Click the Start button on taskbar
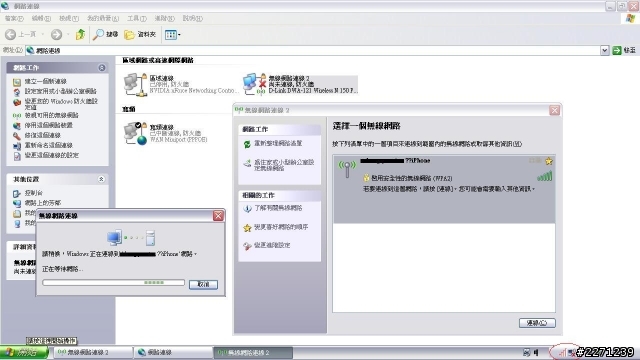This screenshot has height=360, width=640. [x=24, y=352]
